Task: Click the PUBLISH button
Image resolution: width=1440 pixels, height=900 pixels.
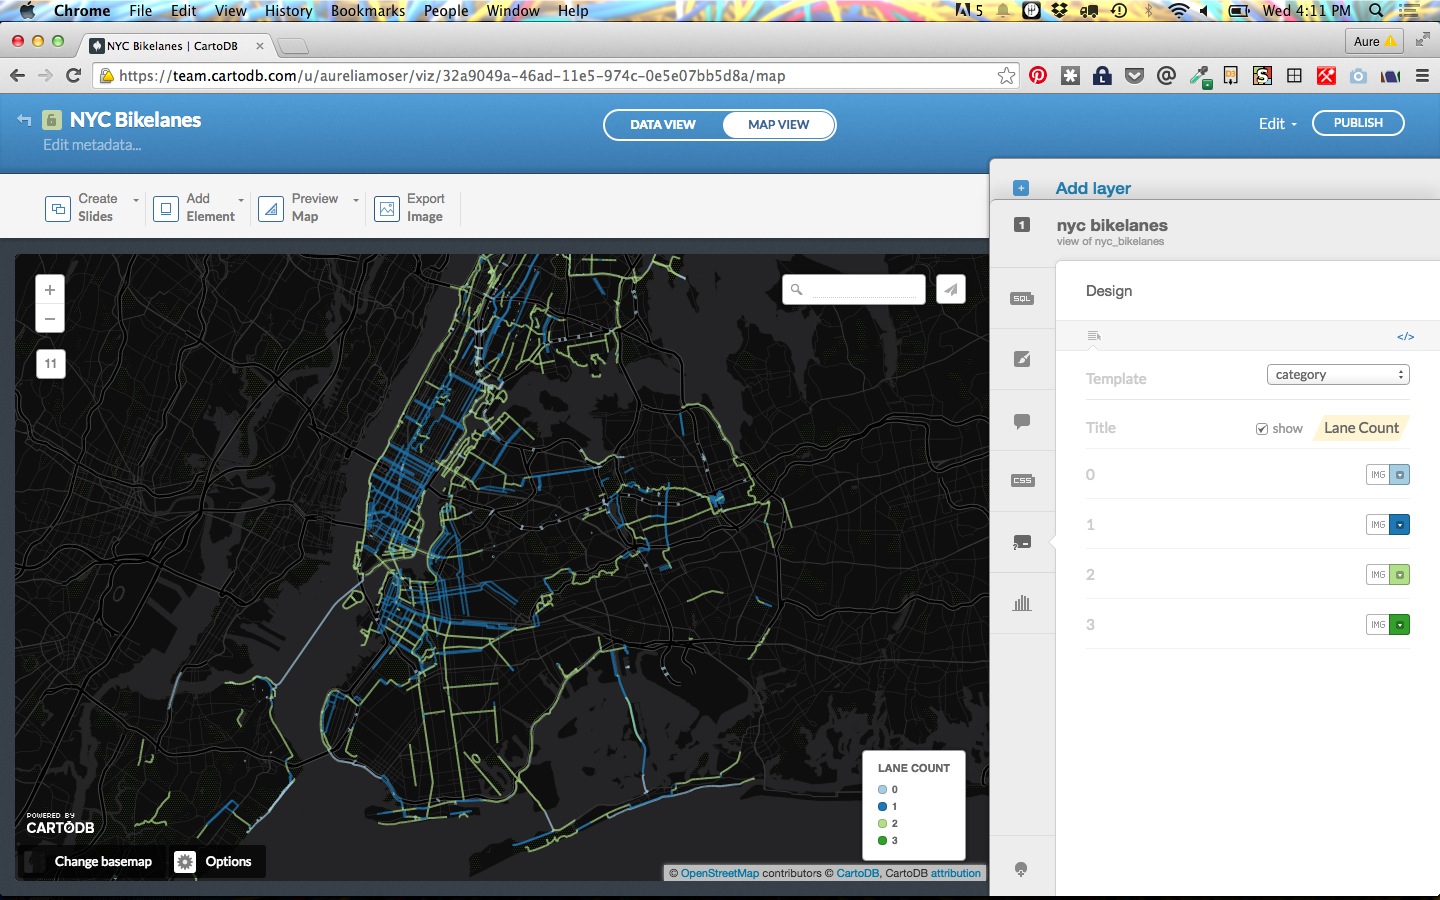Action: point(1358,123)
